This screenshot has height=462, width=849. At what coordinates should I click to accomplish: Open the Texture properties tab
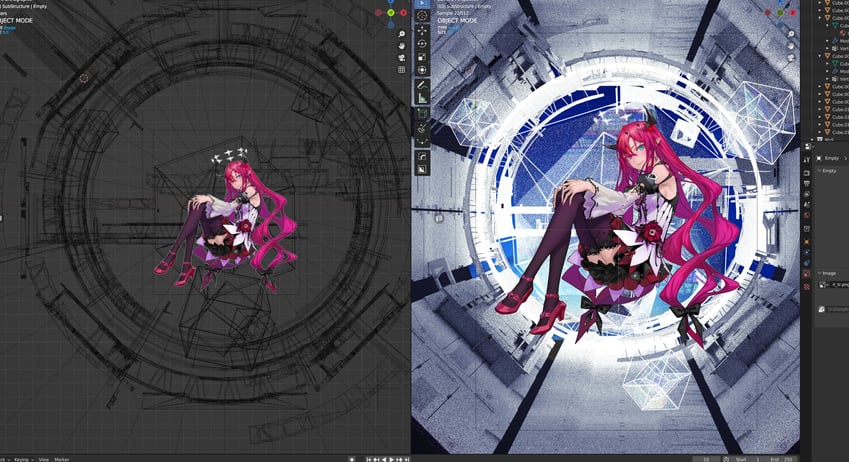807,287
